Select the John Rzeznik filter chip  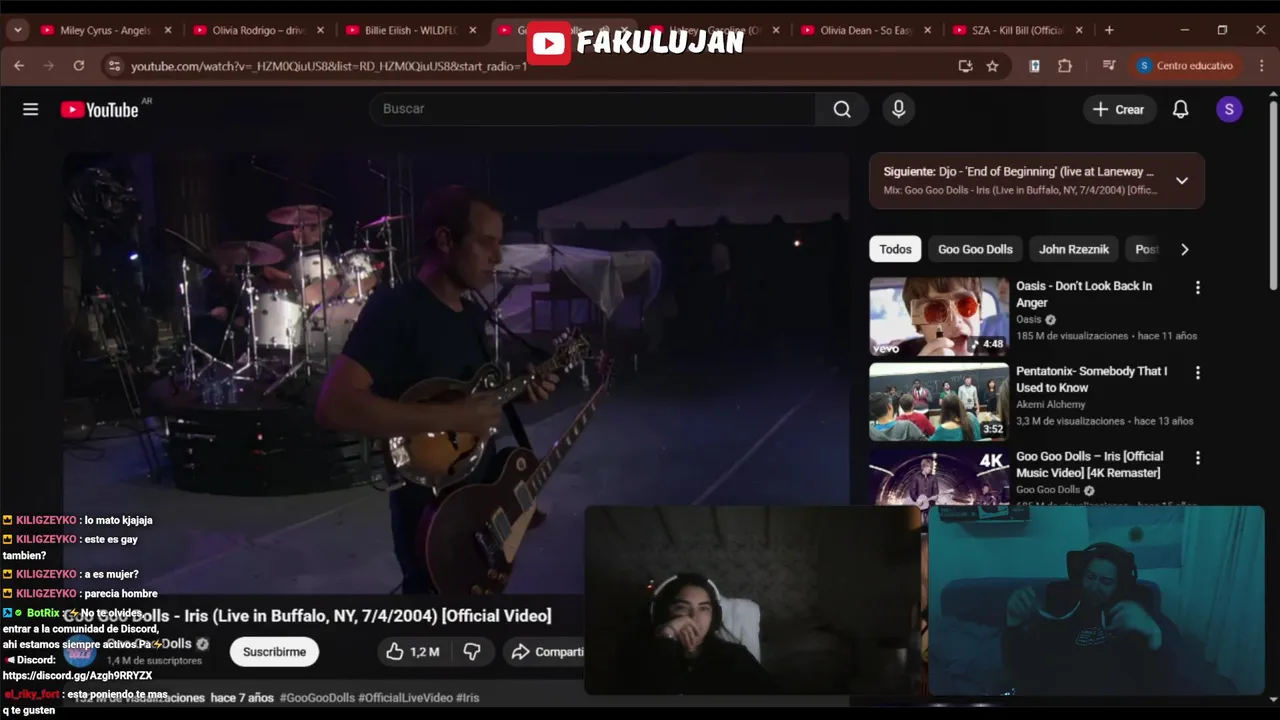coord(1075,250)
